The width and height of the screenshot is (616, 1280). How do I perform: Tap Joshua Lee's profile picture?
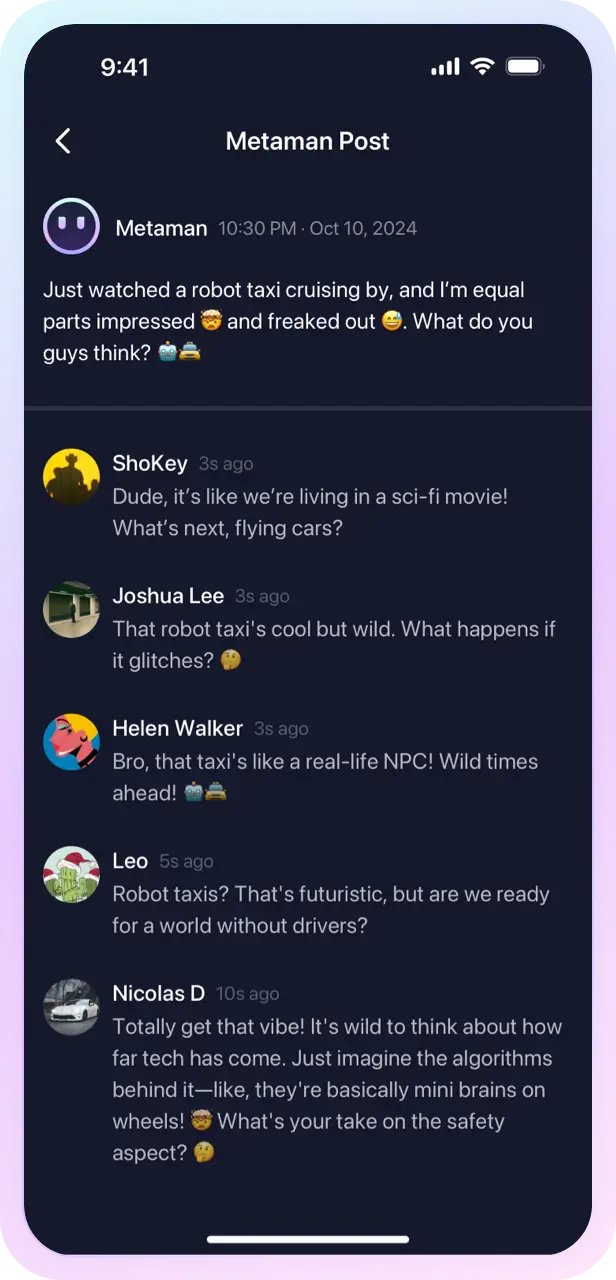[x=71, y=610]
